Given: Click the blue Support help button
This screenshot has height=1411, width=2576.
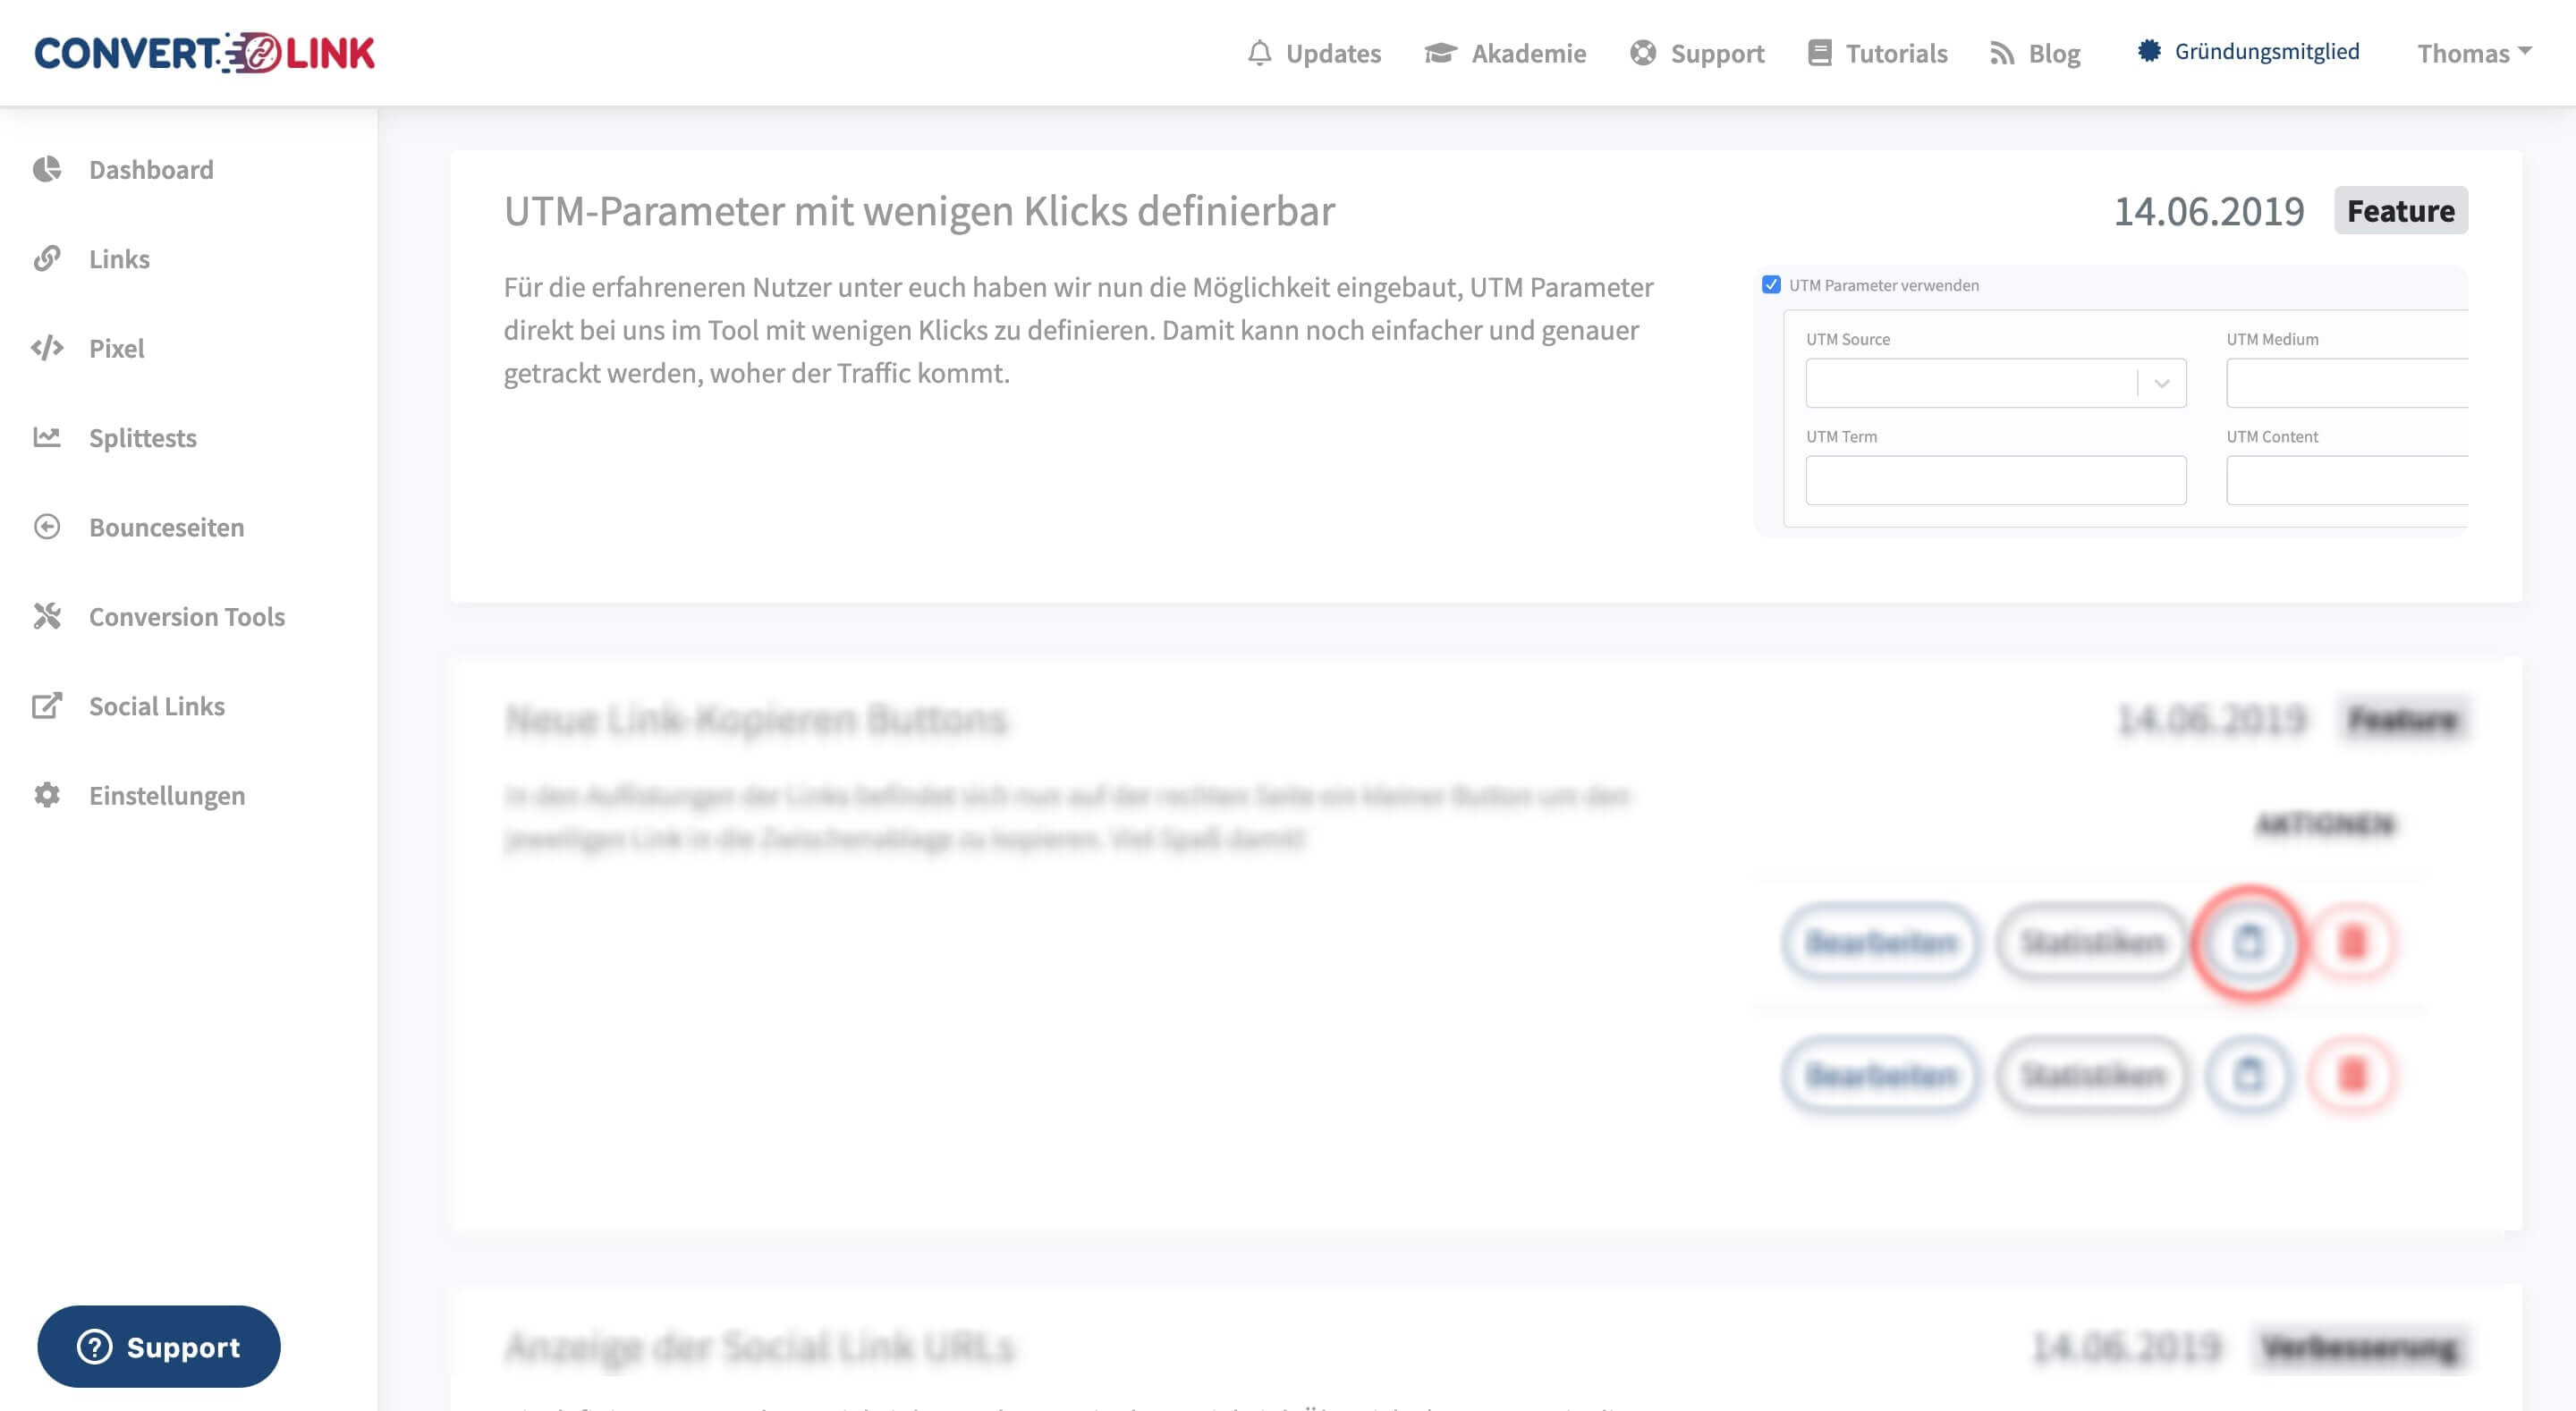Looking at the screenshot, I should coord(159,1346).
